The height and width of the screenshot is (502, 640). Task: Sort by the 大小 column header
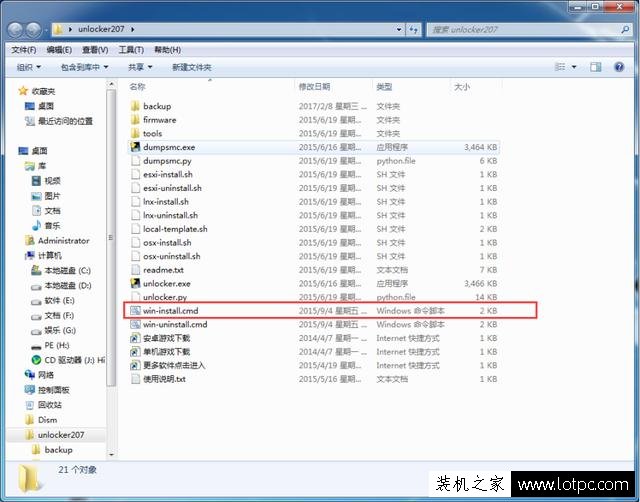pyautogui.click(x=462, y=87)
